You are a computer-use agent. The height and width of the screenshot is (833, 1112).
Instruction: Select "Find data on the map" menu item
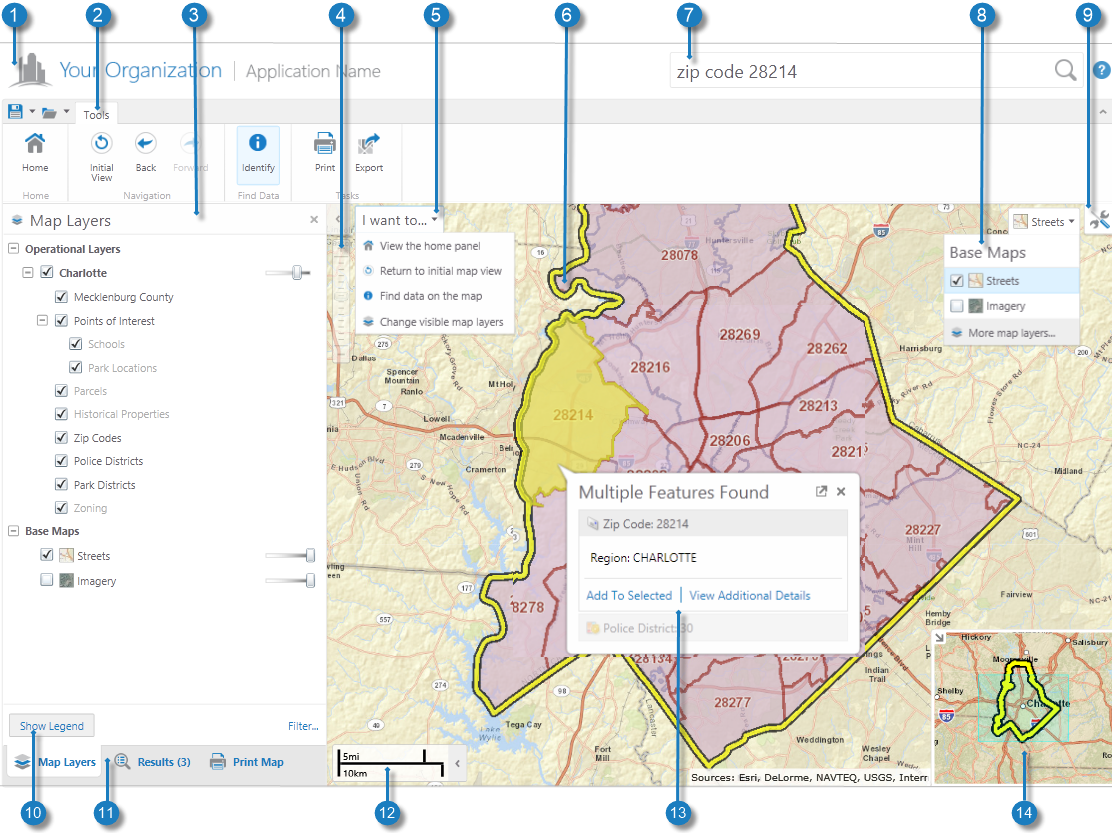coord(430,296)
